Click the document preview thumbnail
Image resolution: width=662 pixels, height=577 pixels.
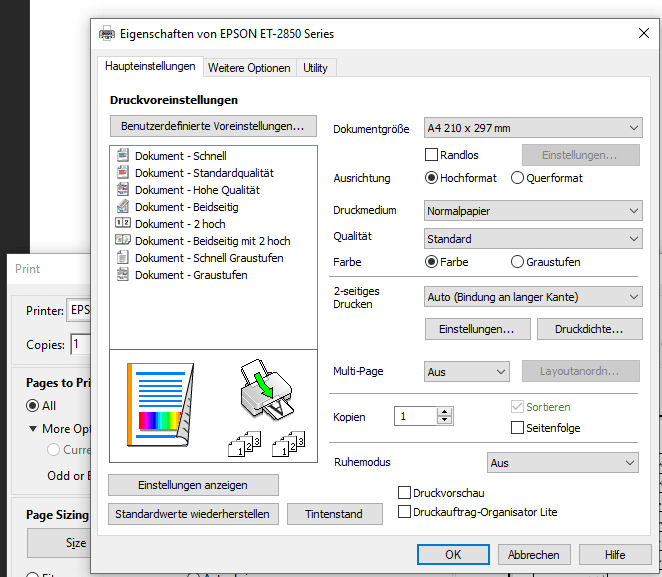160,405
